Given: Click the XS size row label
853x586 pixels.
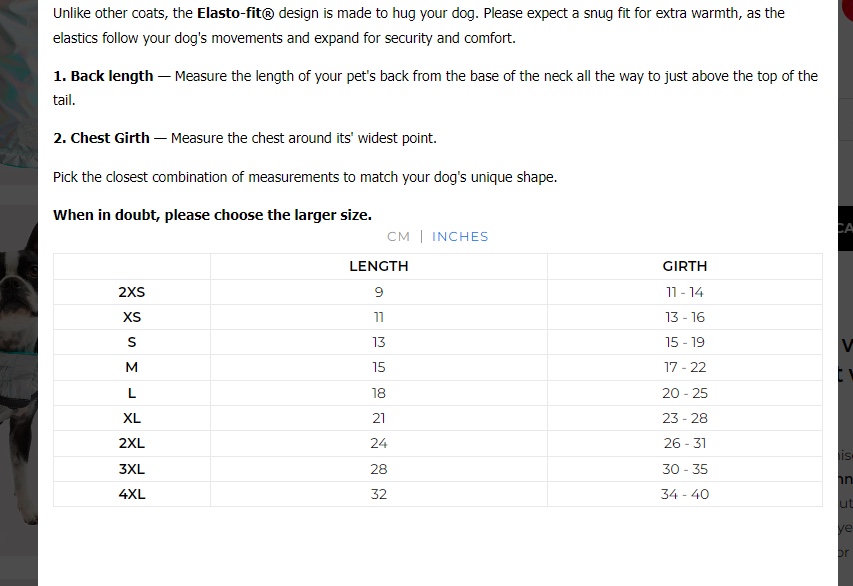Looking at the screenshot, I should 132,317.
